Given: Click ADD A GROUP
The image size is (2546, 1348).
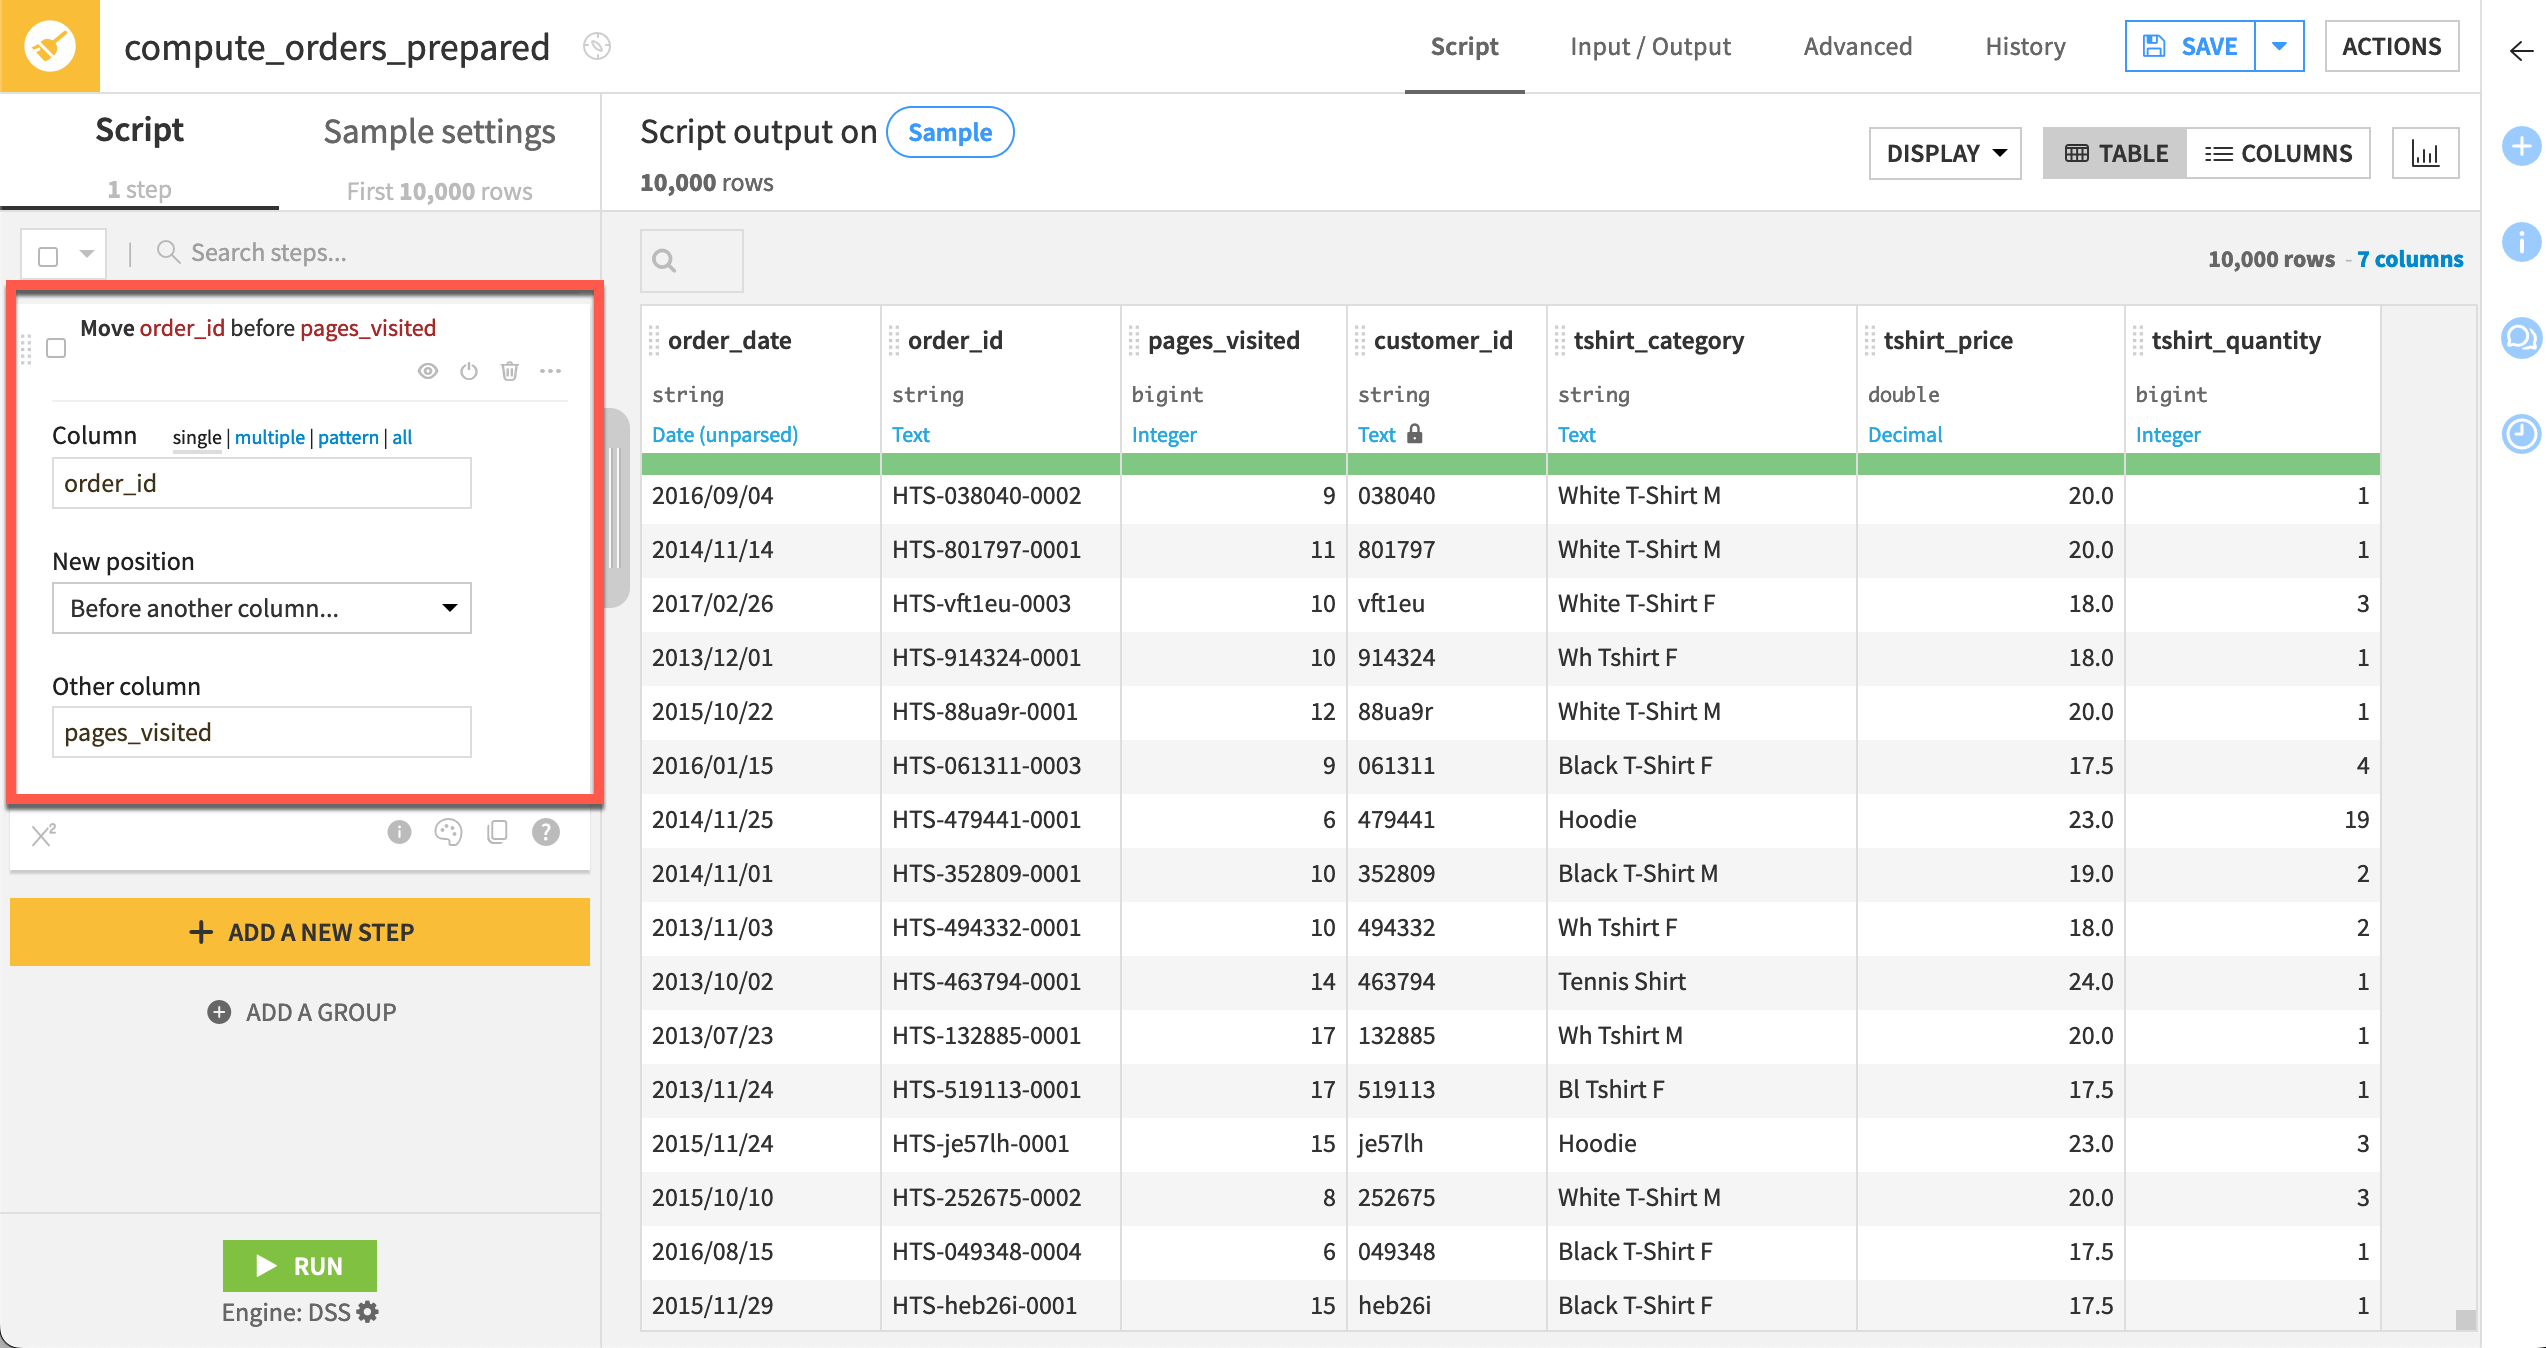Looking at the screenshot, I should (301, 1012).
